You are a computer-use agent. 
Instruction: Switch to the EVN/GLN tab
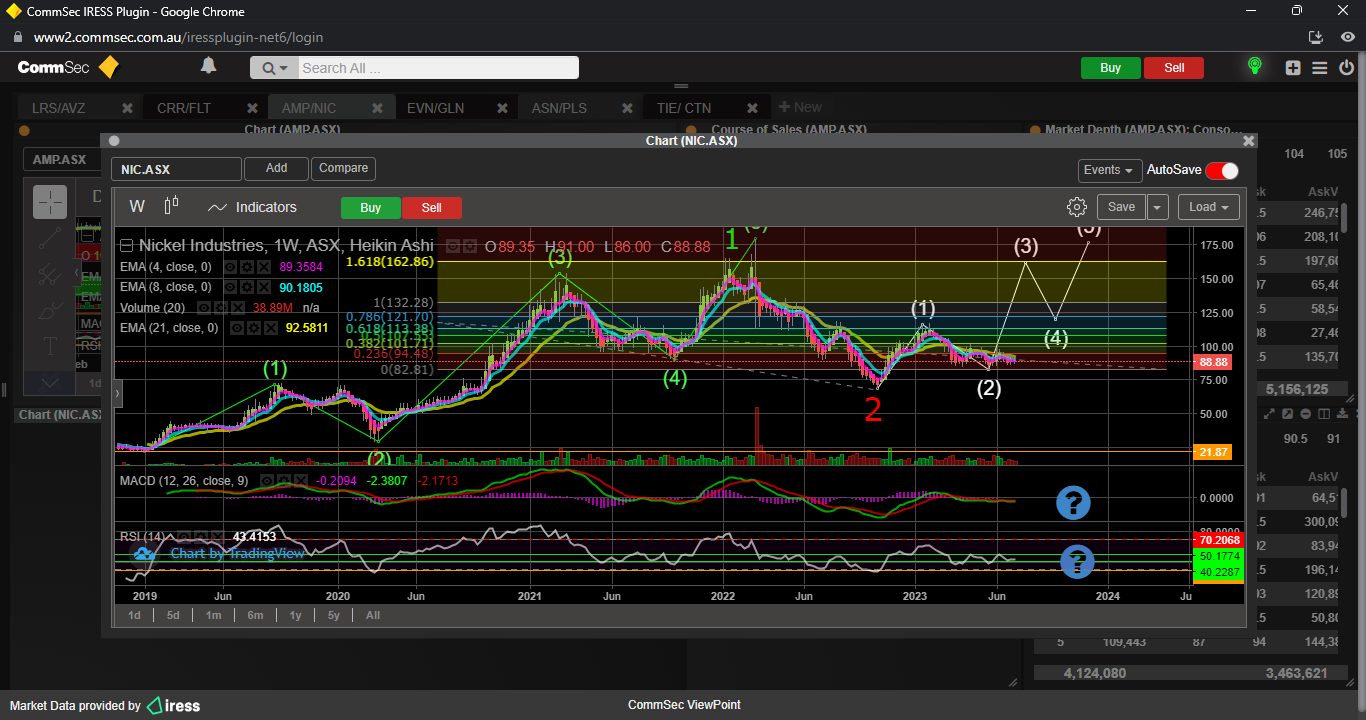[434, 108]
